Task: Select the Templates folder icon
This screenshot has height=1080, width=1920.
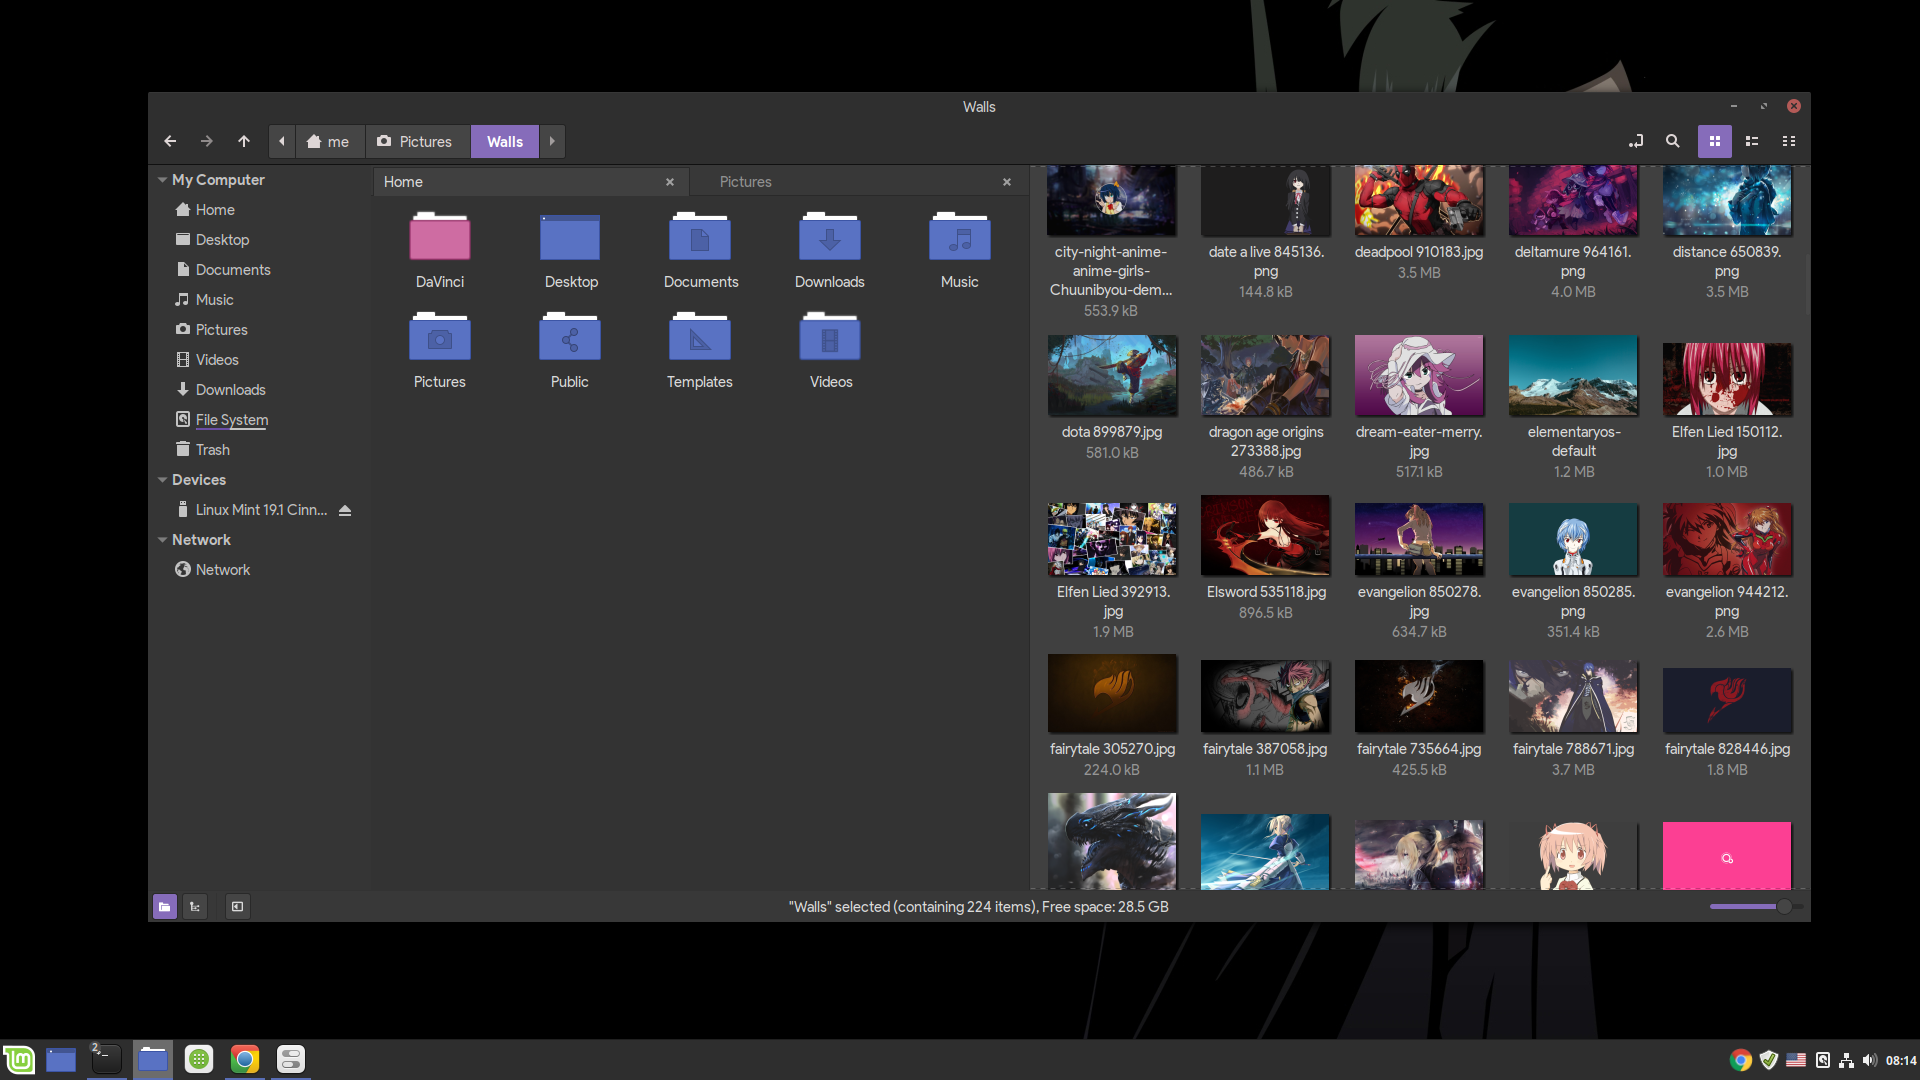Action: click(700, 337)
